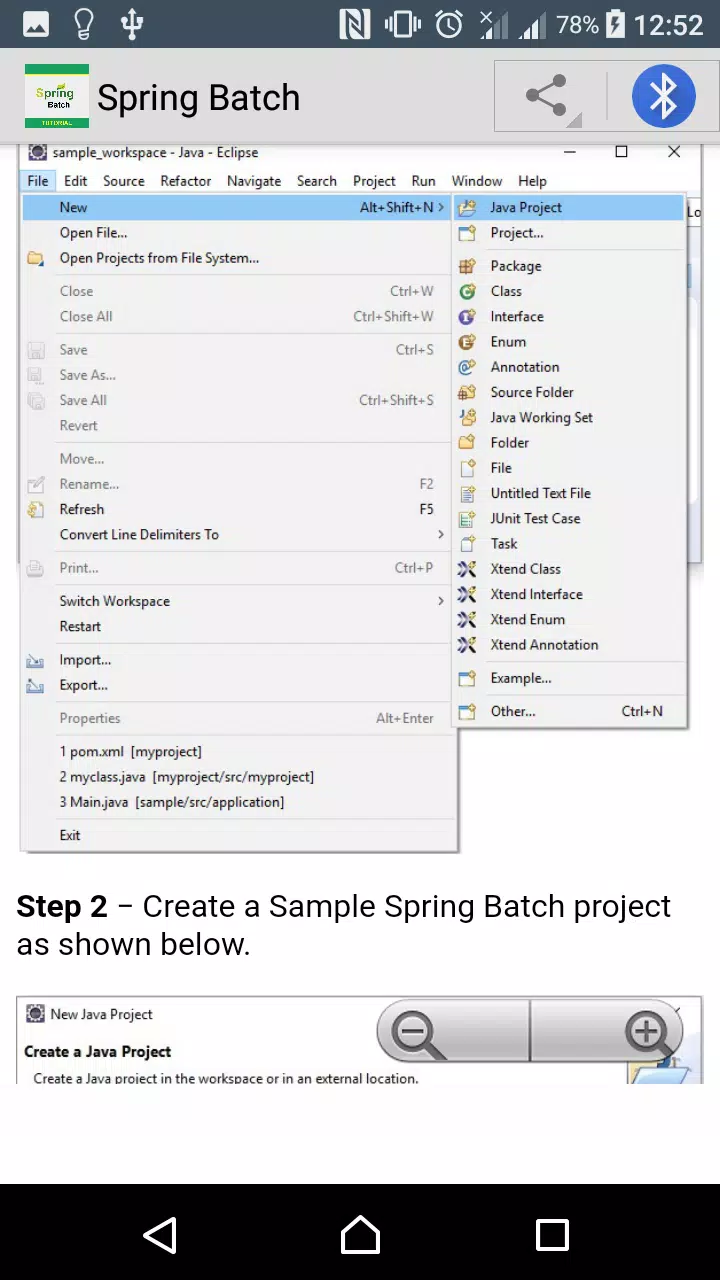Open the File menu
The width and height of the screenshot is (720, 1280).
tap(38, 181)
